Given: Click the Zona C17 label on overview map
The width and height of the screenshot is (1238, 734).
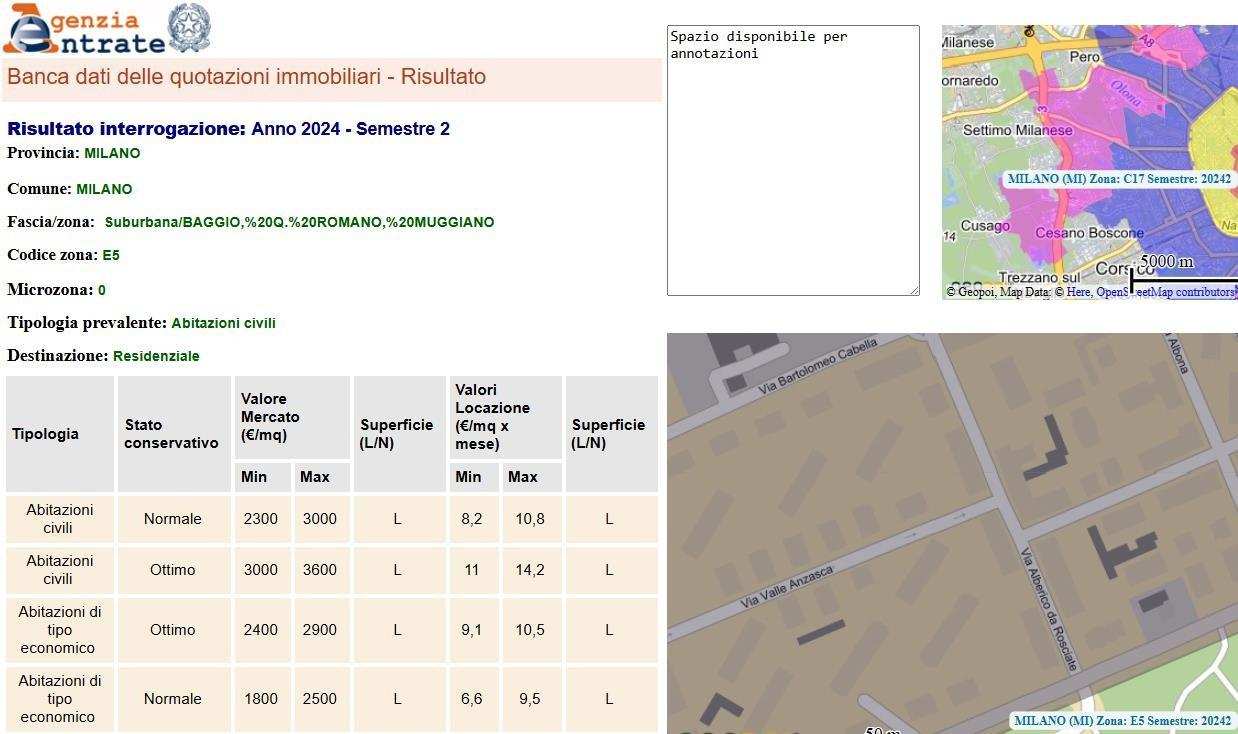Looking at the screenshot, I should pyautogui.click(x=1119, y=179).
